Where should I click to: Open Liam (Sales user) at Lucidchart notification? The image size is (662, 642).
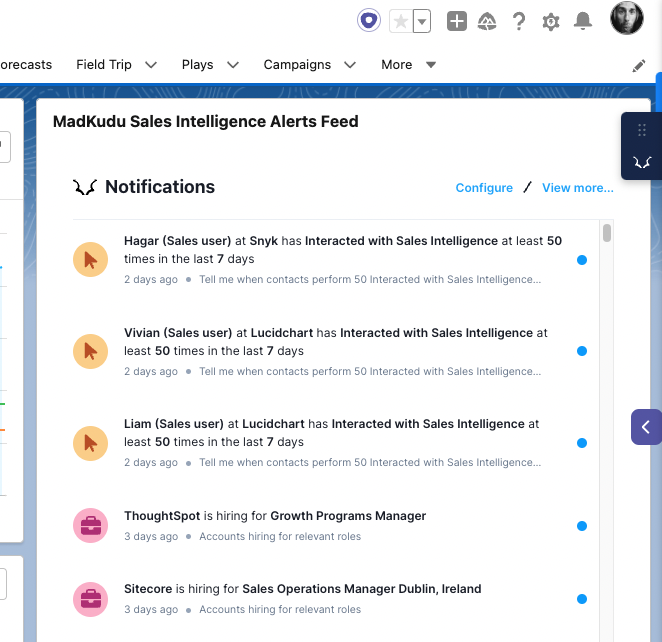tap(331, 433)
